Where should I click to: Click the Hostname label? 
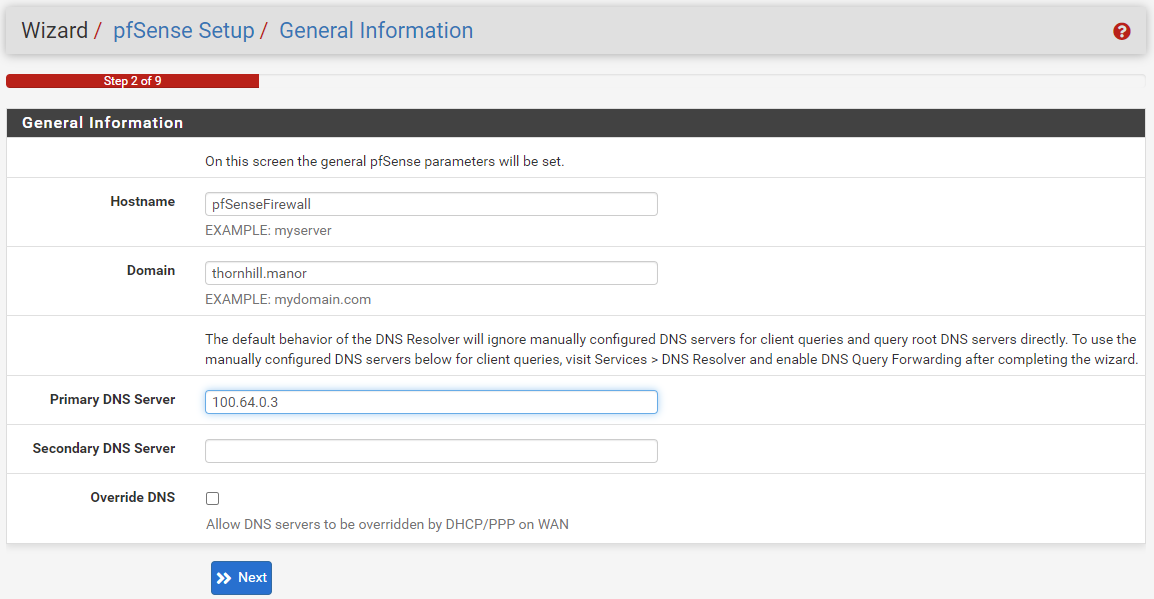(143, 202)
